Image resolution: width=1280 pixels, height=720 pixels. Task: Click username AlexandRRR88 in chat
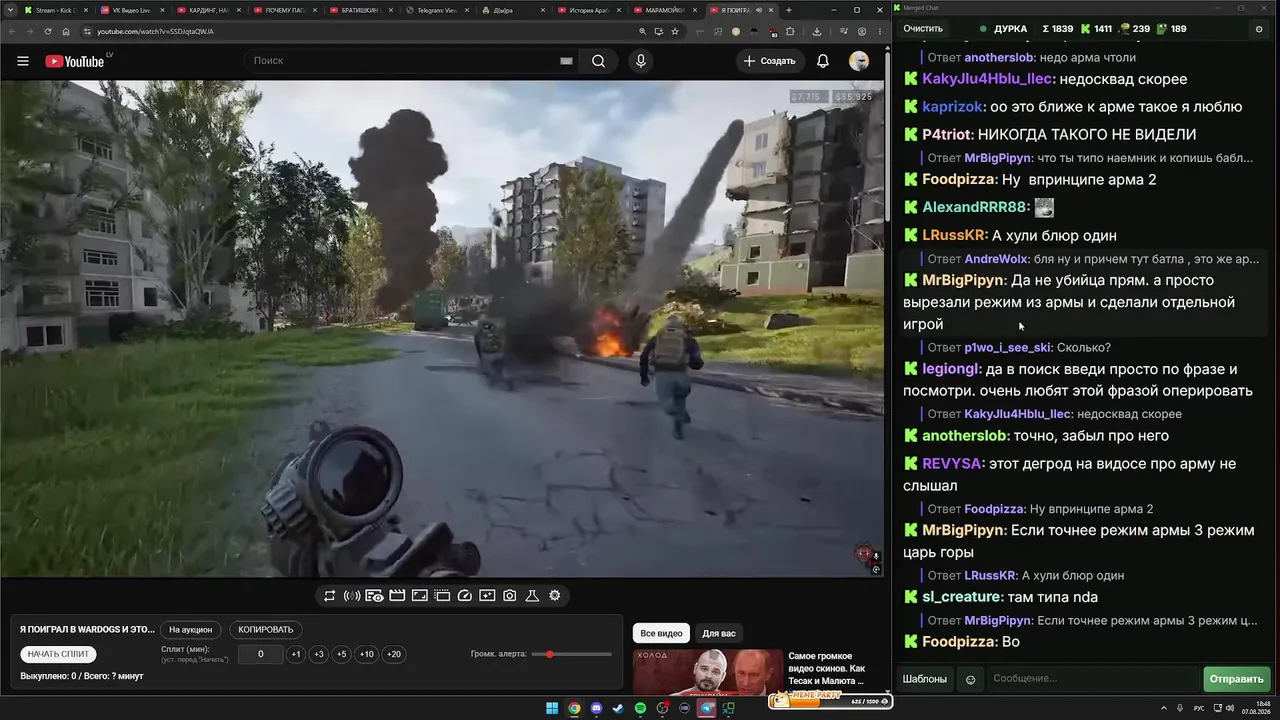click(975, 208)
